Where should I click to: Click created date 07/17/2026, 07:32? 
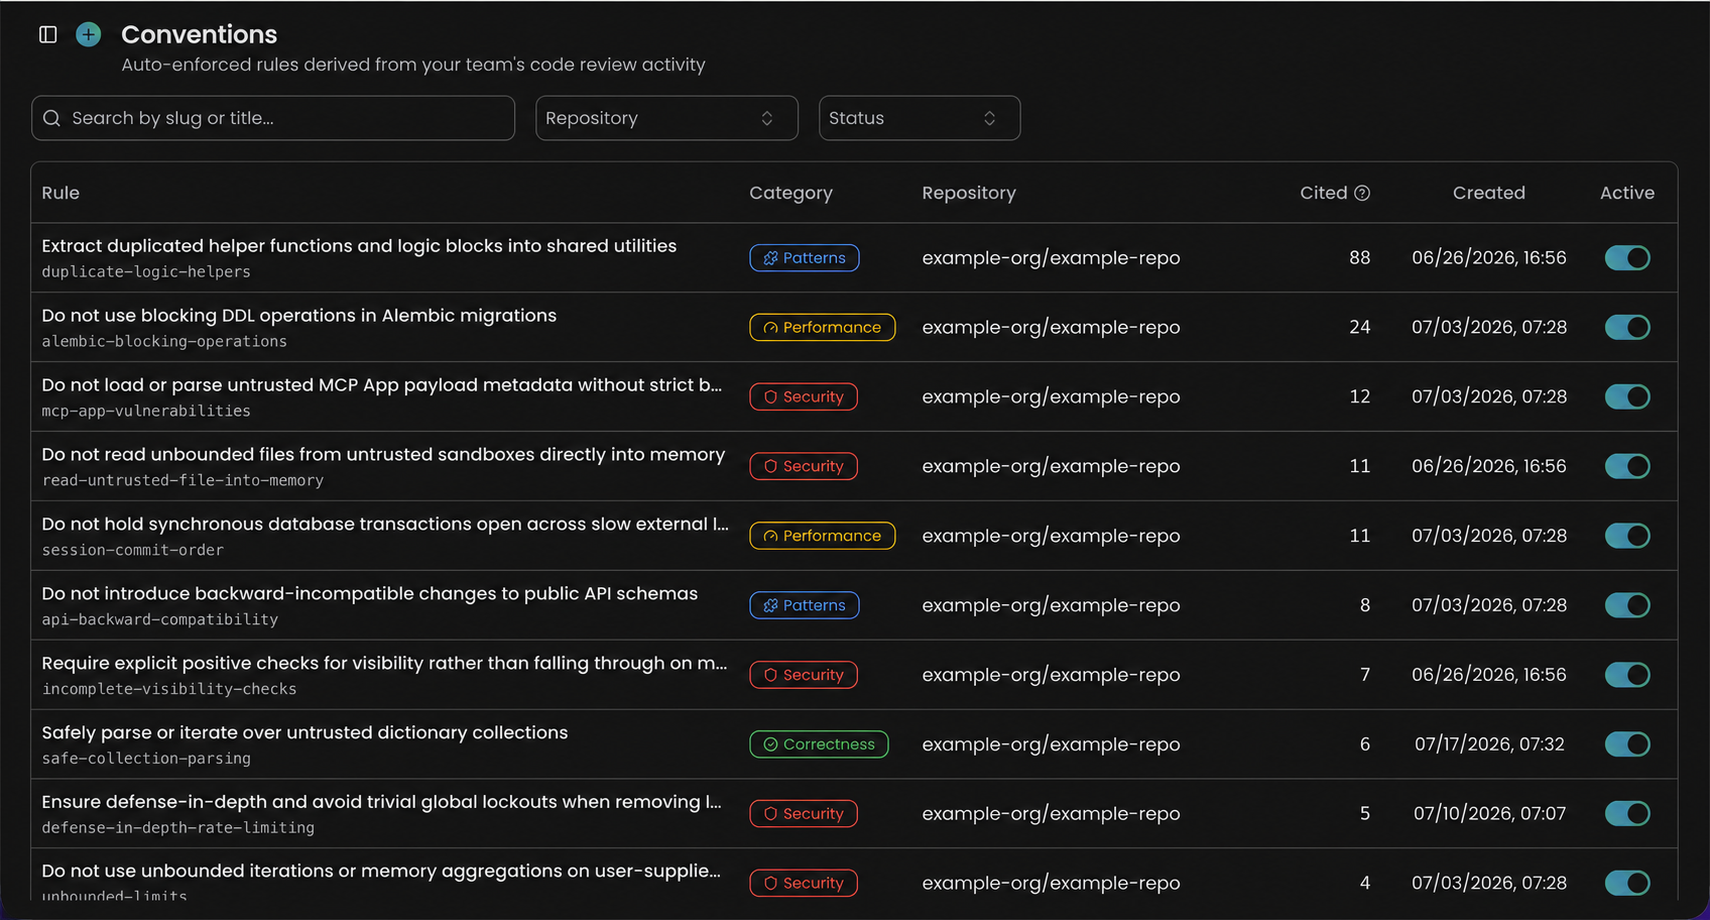1489,744
